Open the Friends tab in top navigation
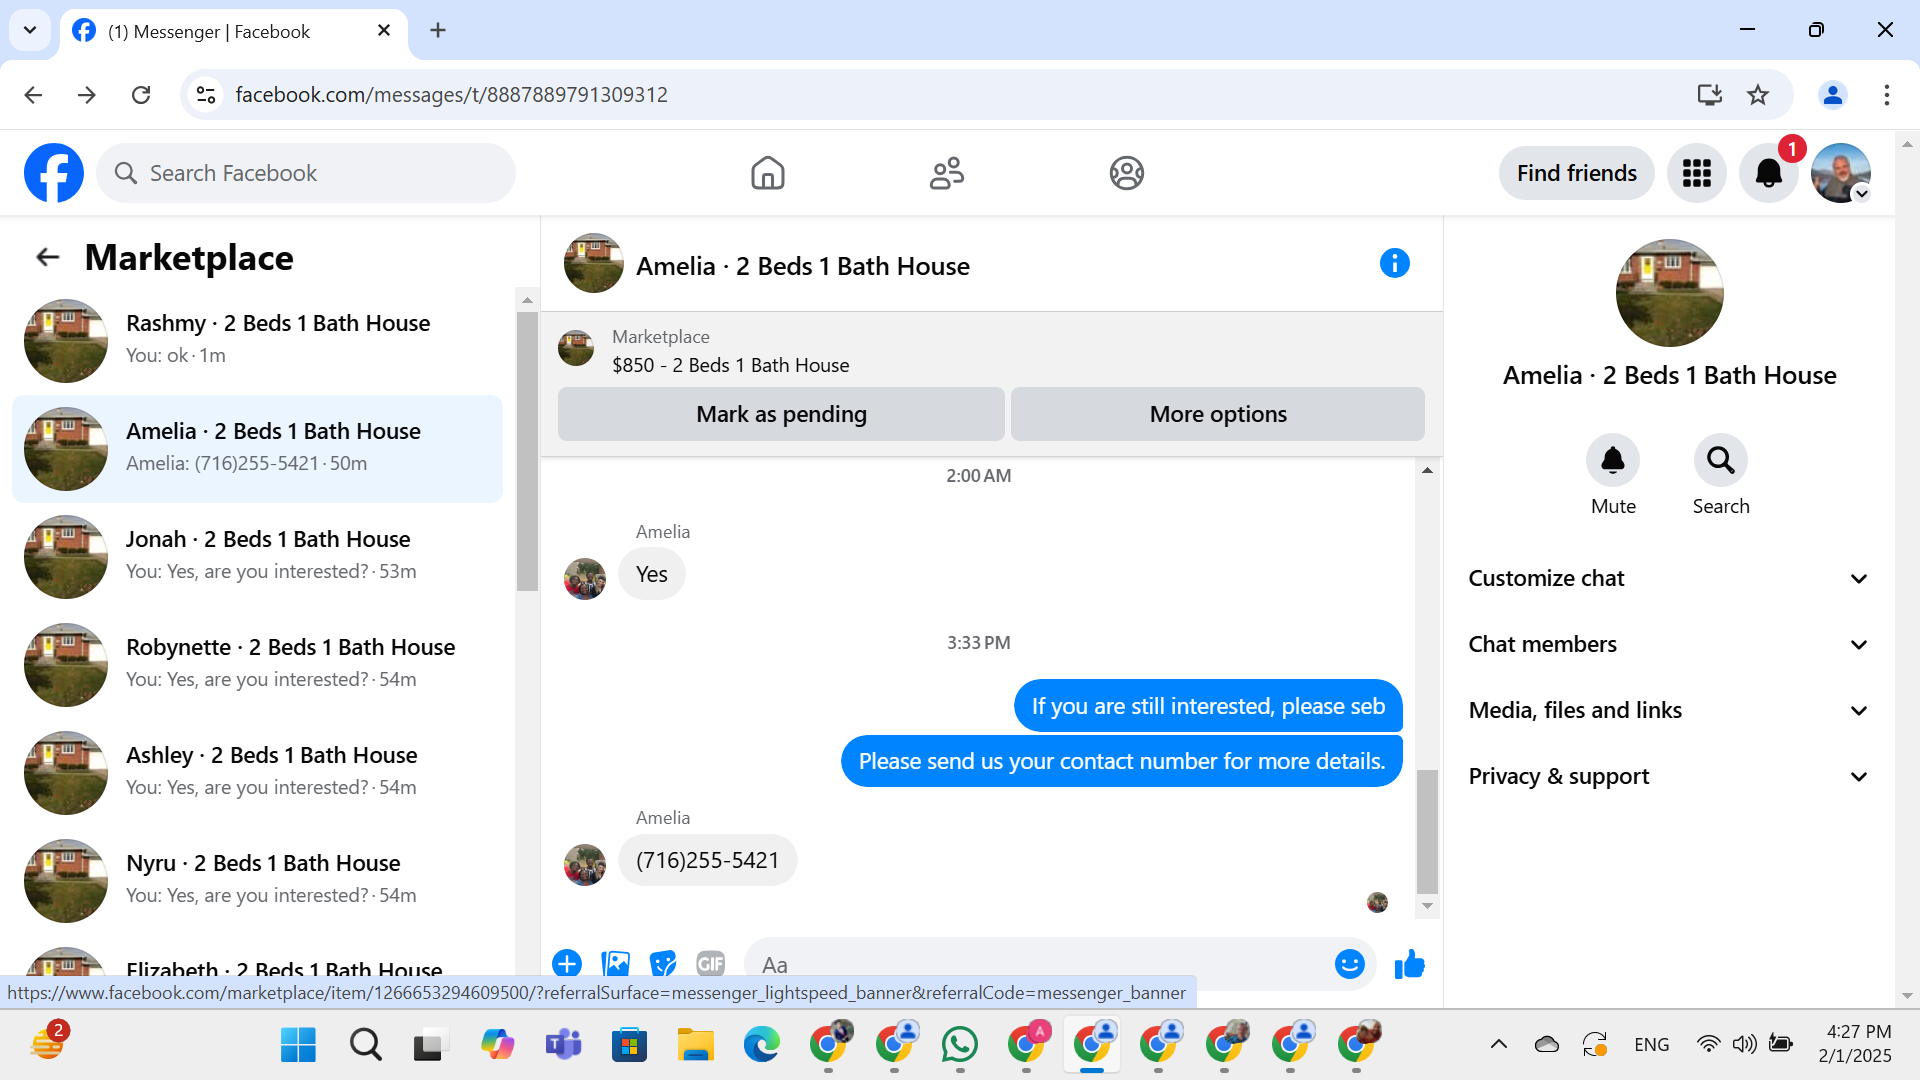This screenshot has width=1920, height=1080. coord(946,174)
